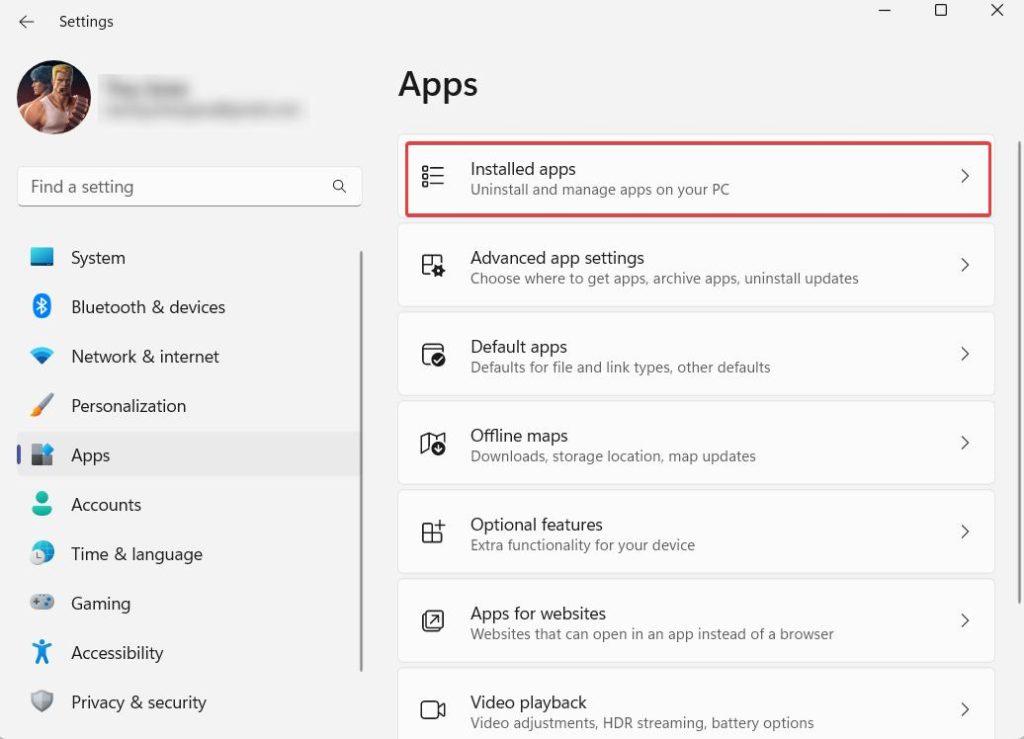This screenshot has height=739, width=1024.
Task: Select Accounts in the sidebar
Action: (x=106, y=505)
